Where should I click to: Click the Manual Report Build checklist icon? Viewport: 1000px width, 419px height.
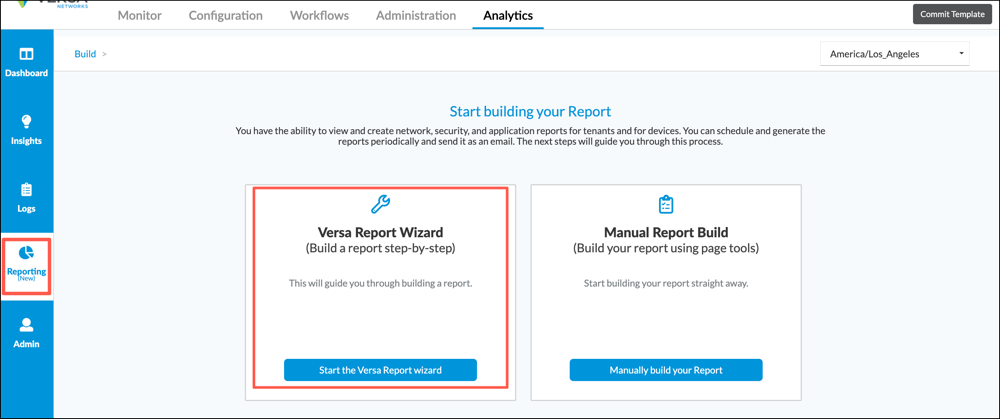[666, 204]
